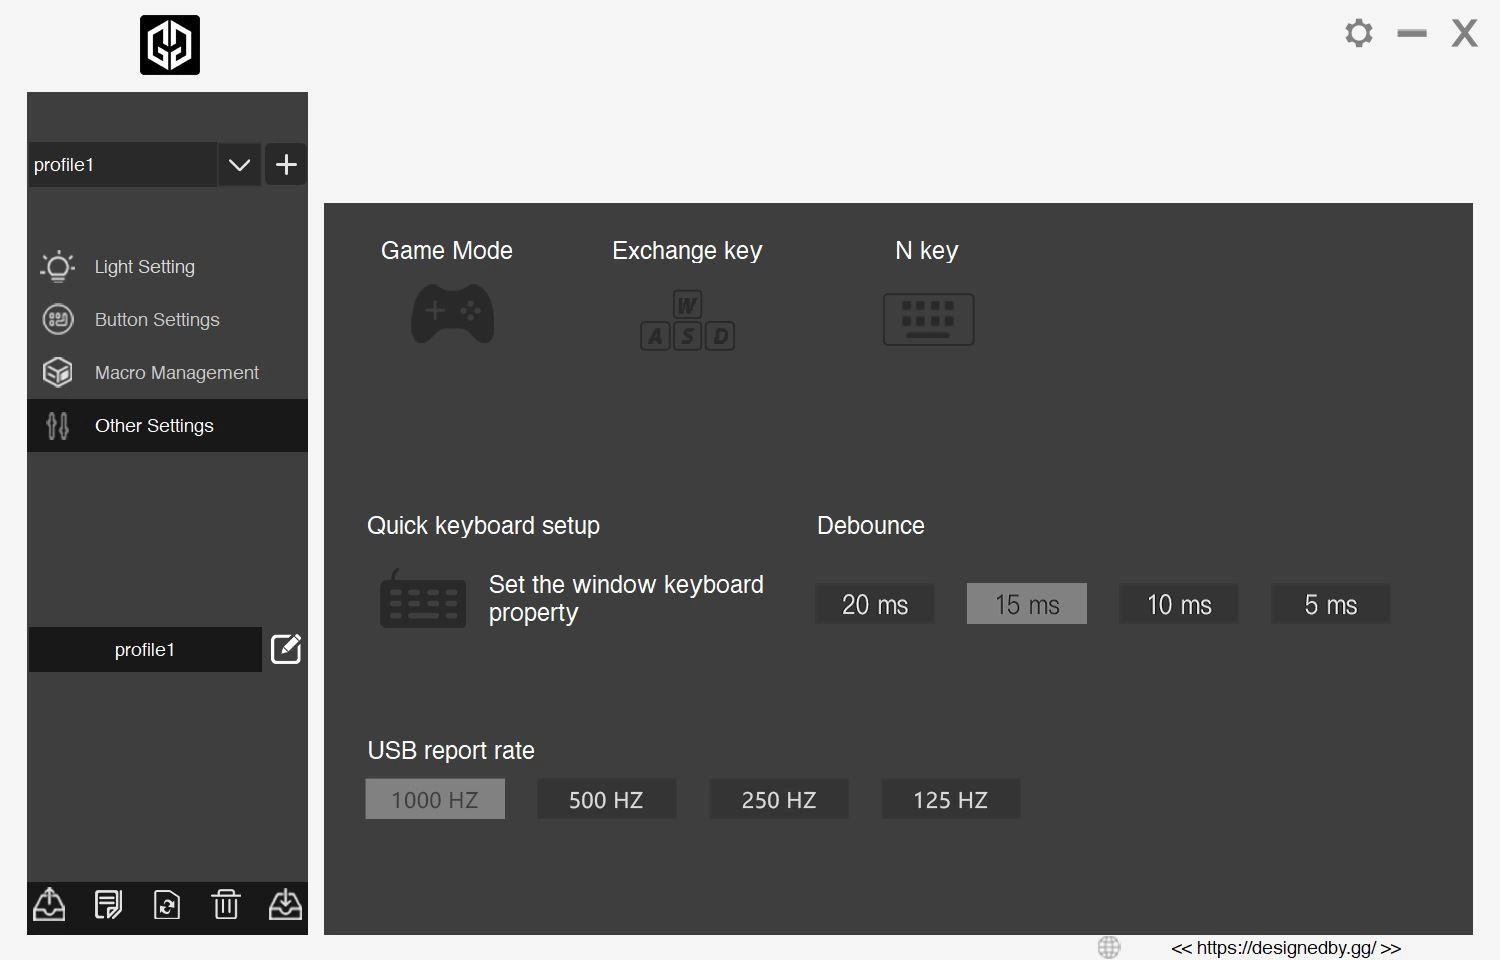
Task: Select Other Settings menu item
Action: click(167, 426)
